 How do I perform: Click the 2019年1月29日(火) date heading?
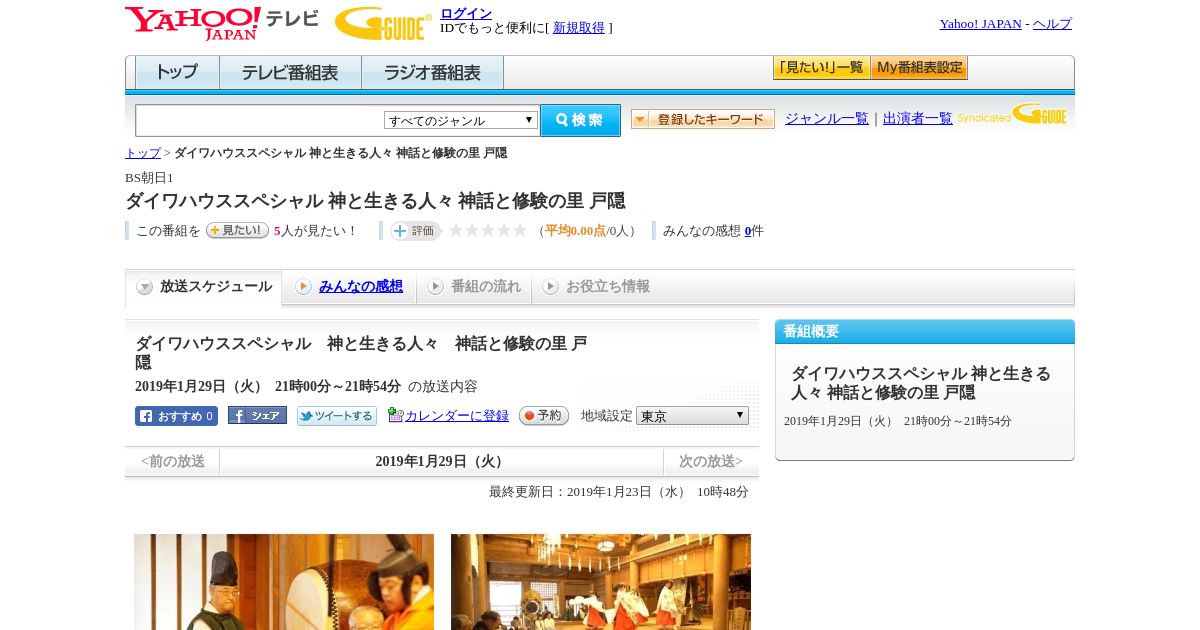441,462
